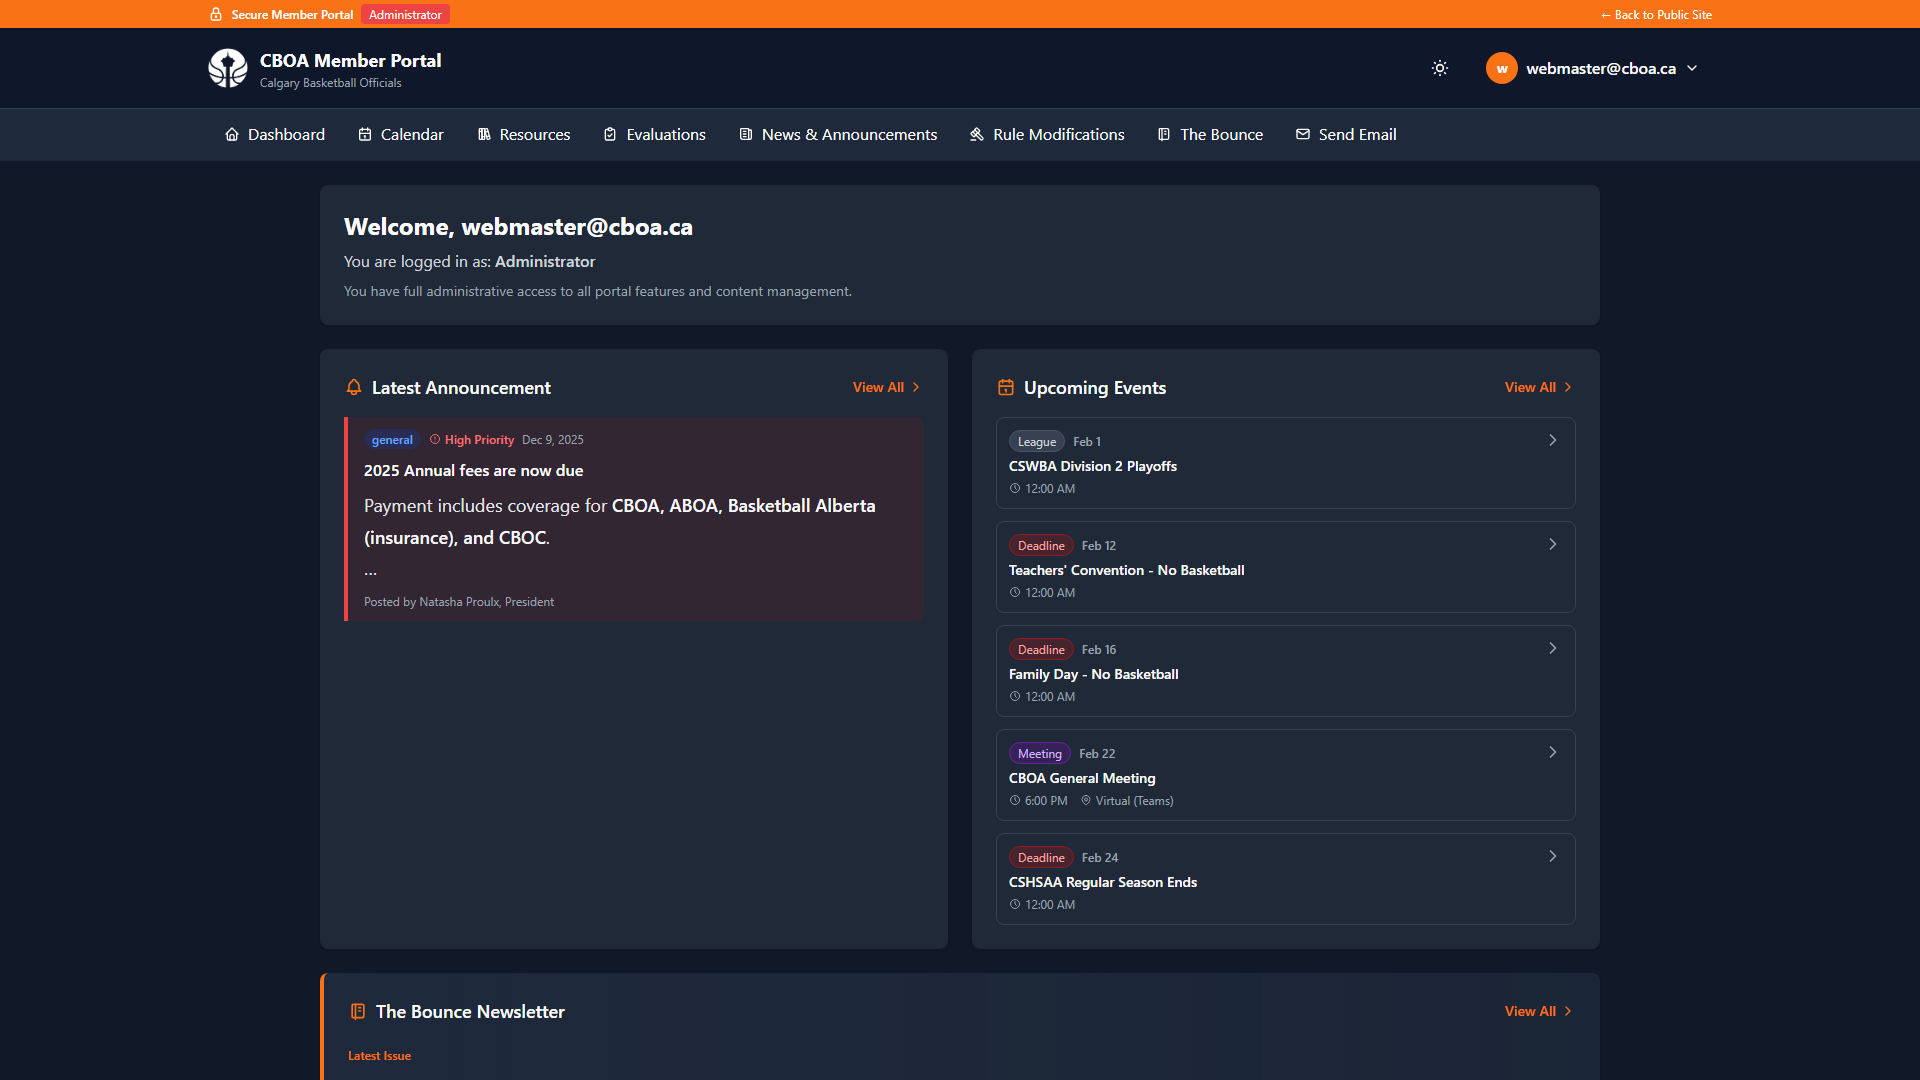This screenshot has height=1080, width=1920.
Task: Click the bell icon beside Latest Announcement
Action: [x=354, y=387]
